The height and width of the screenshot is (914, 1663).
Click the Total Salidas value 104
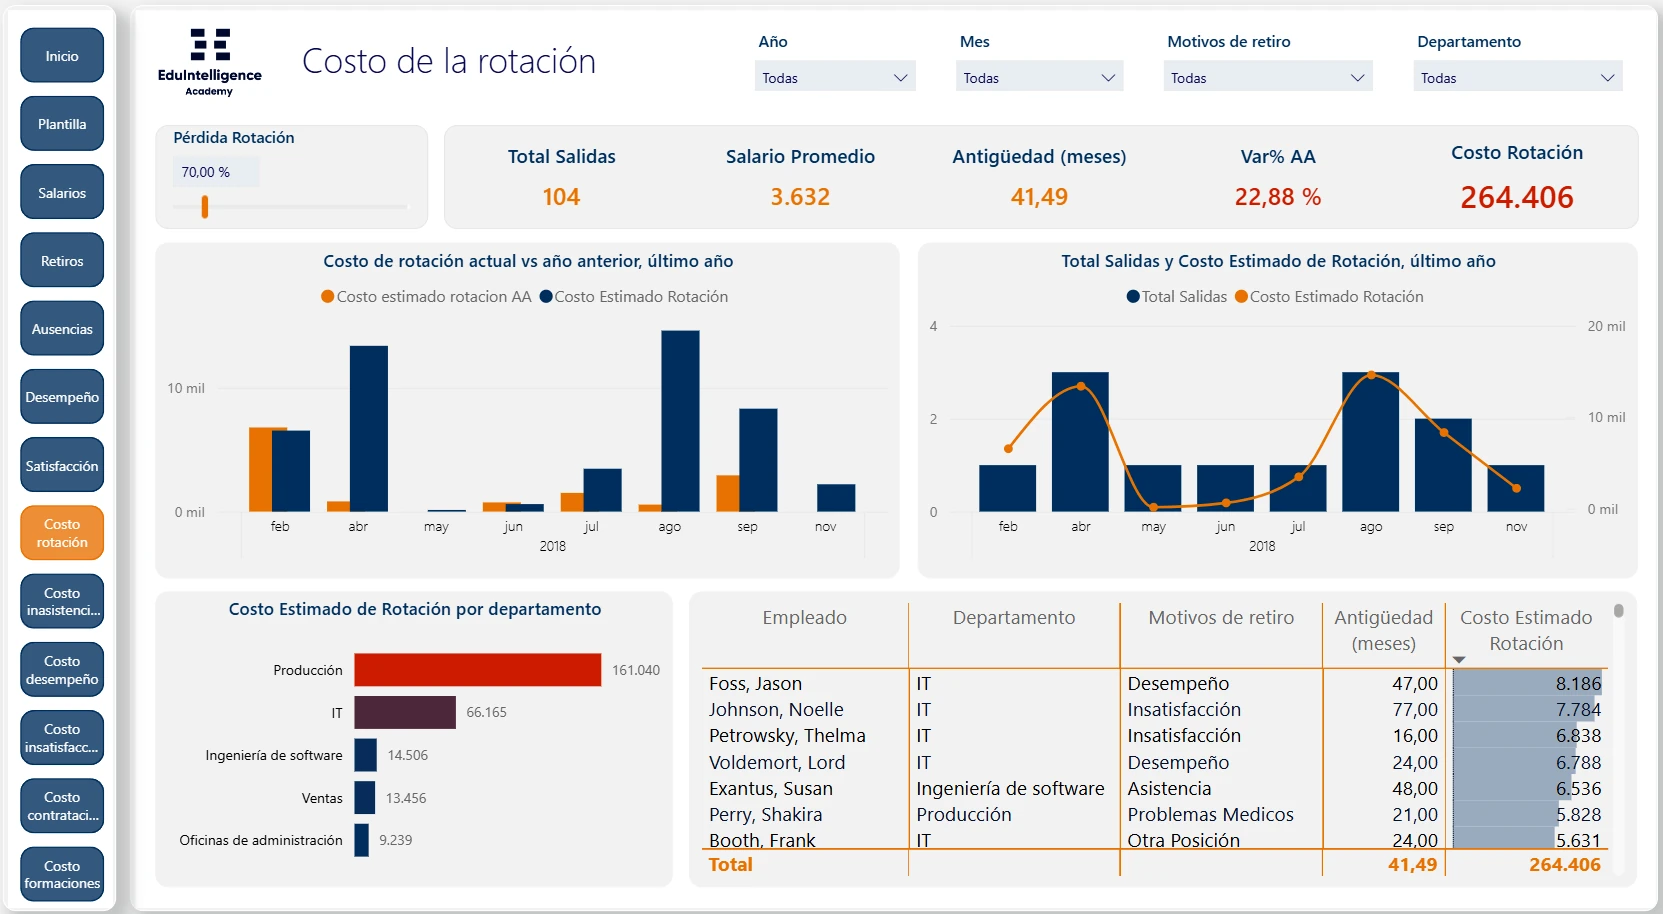[x=561, y=197]
